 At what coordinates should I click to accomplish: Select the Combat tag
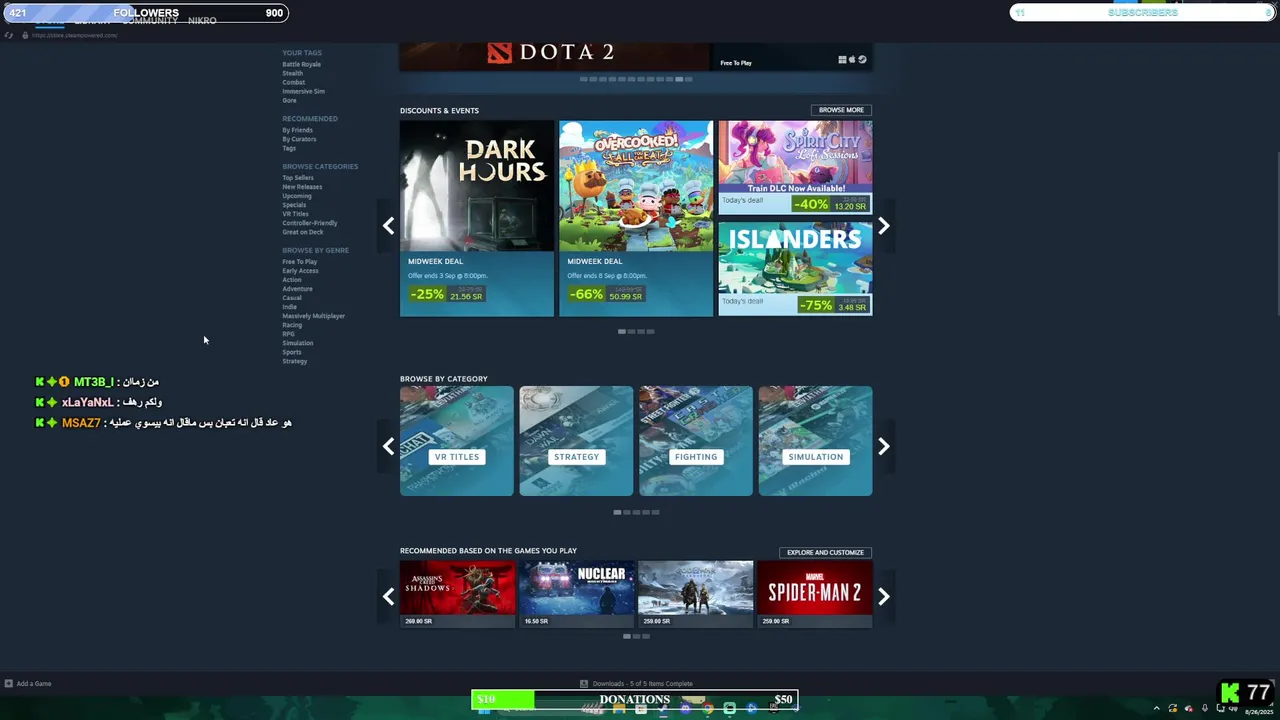[x=293, y=82]
